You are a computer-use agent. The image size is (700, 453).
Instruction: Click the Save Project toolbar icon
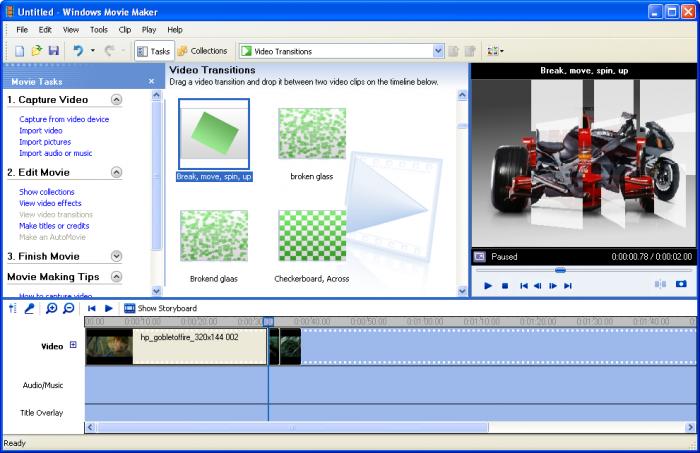53,51
